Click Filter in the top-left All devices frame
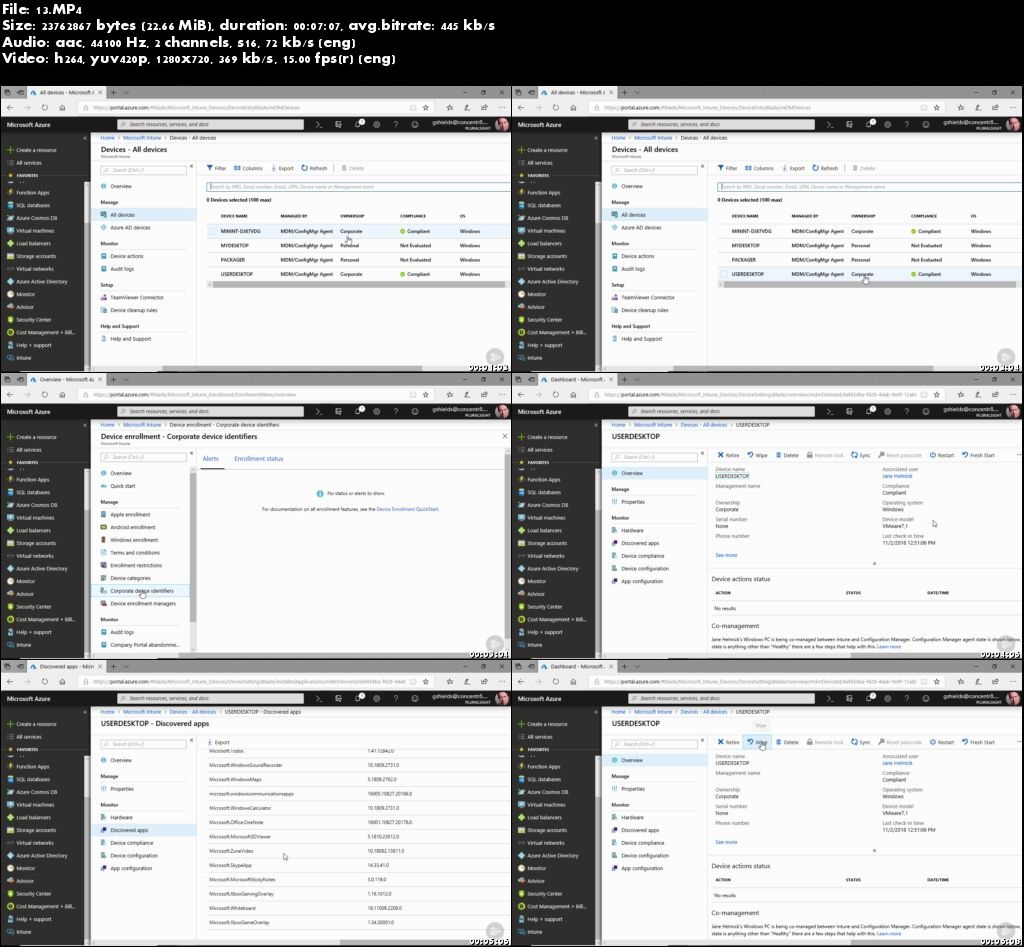The height and width of the screenshot is (947, 1024). click(216, 168)
